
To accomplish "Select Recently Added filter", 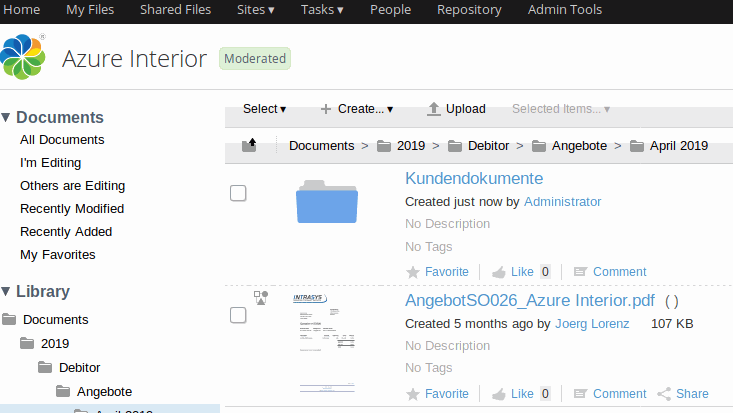I will click(66, 232).
